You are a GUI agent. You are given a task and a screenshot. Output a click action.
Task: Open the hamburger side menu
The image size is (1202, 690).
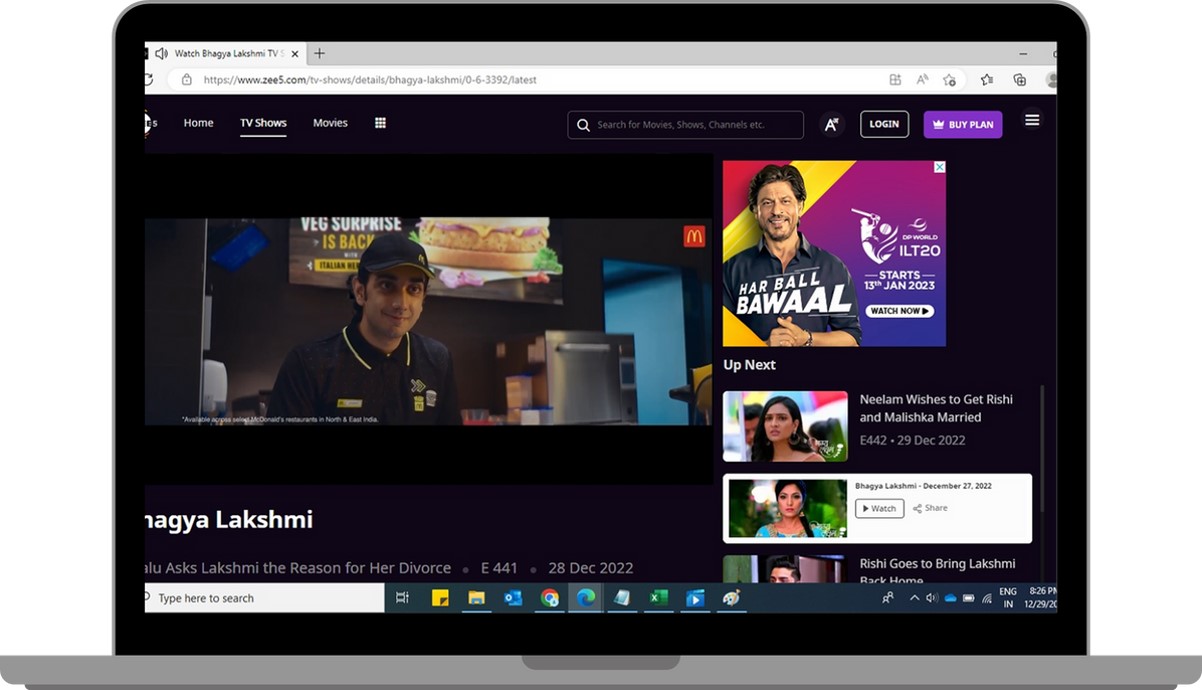[1032, 120]
